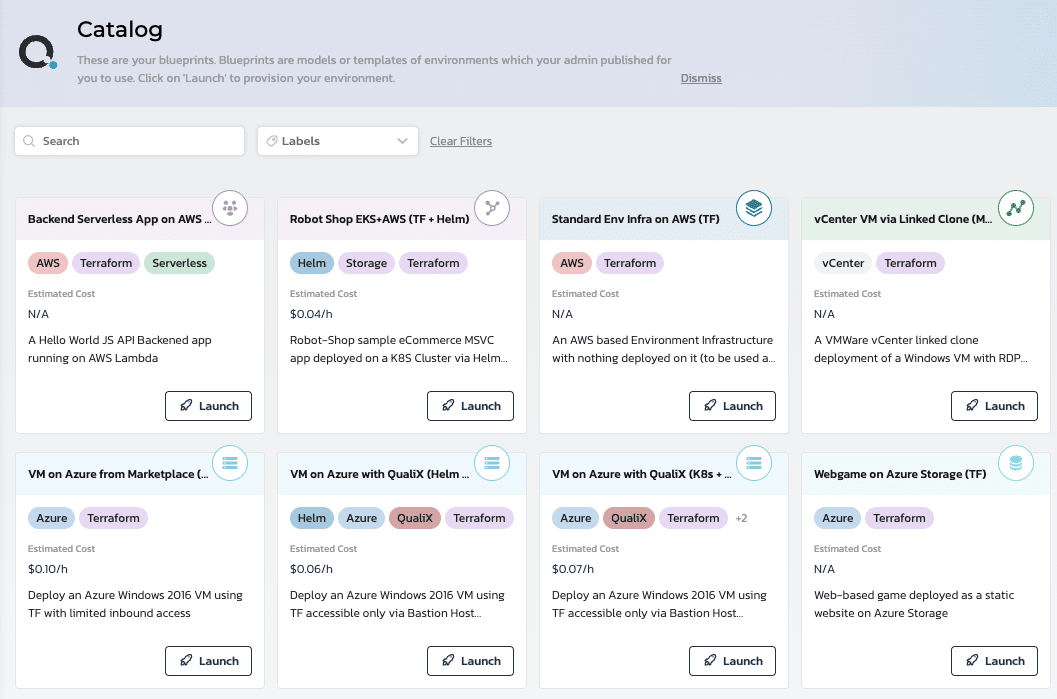
Task: Open the VM on Azure with QualiX (K8s title
Action: tap(641, 474)
